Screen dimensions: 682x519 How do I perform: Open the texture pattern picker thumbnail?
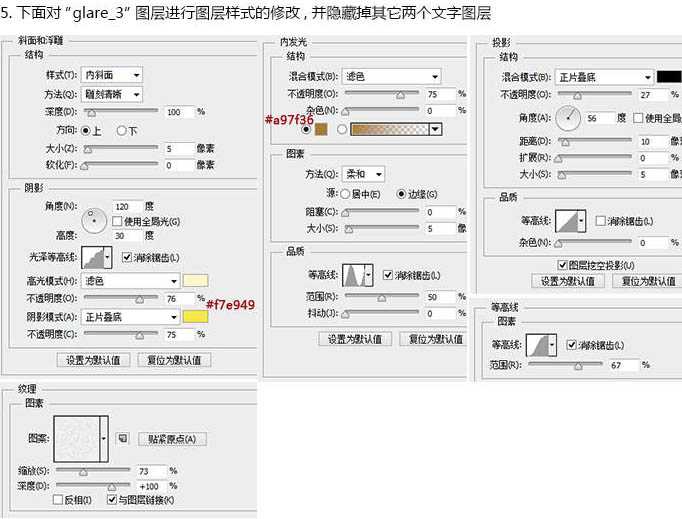pos(77,439)
